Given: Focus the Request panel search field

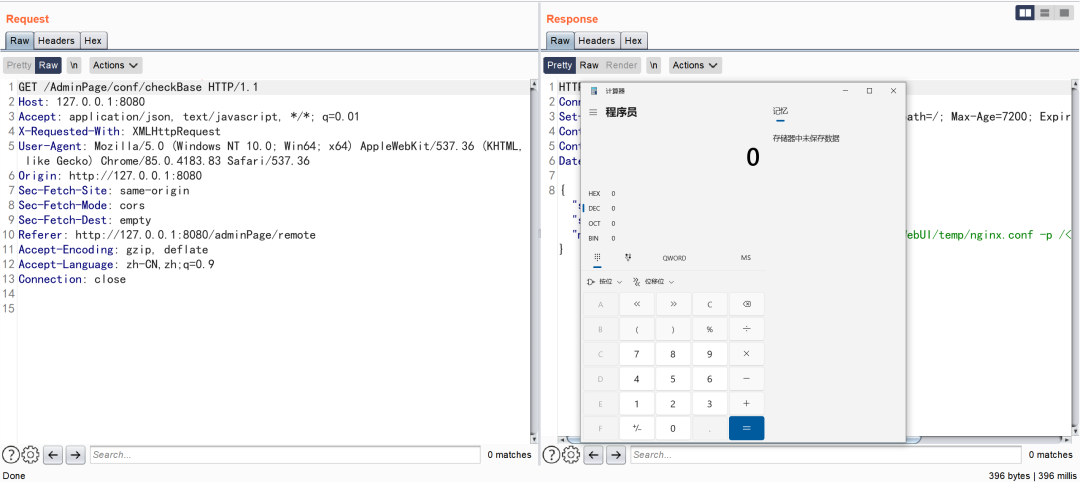Looking at the screenshot, I should [285, 454].
